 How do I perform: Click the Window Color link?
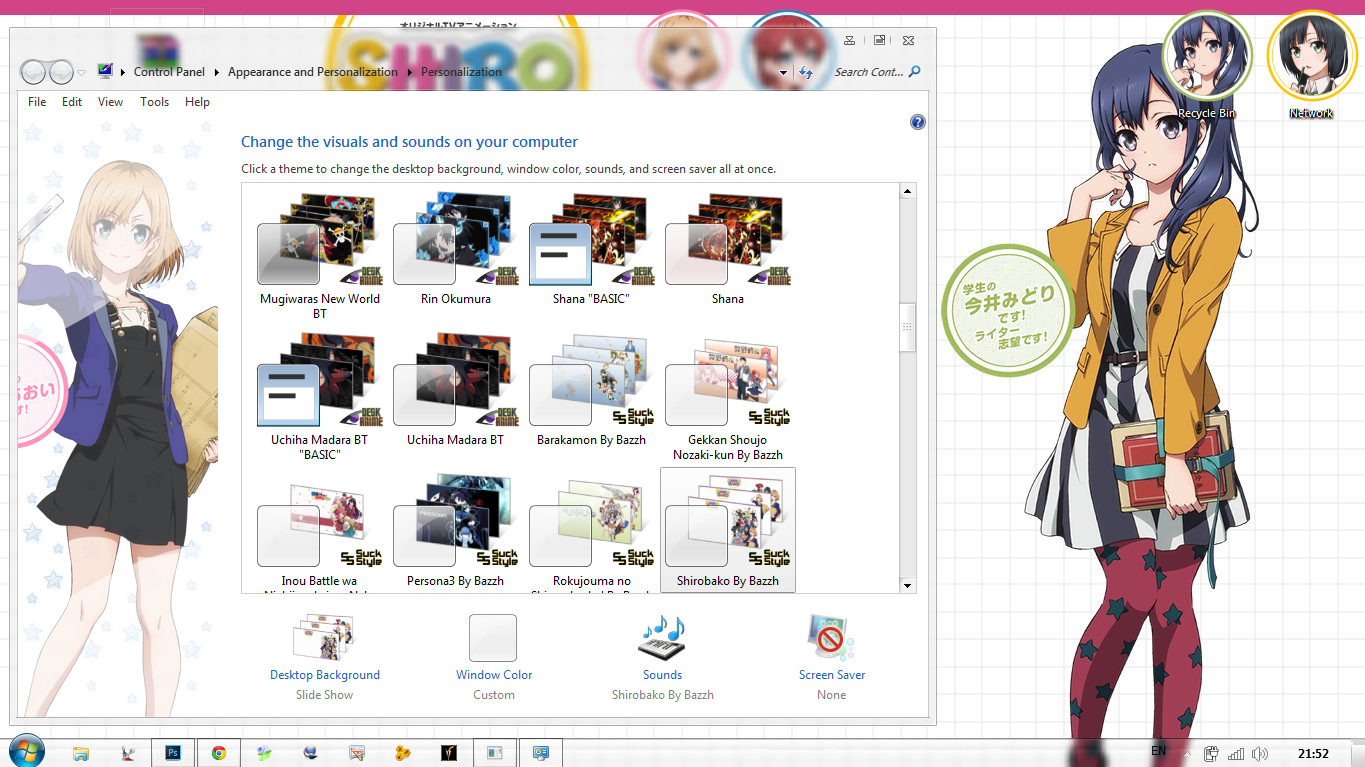click(x=494, y=675)
